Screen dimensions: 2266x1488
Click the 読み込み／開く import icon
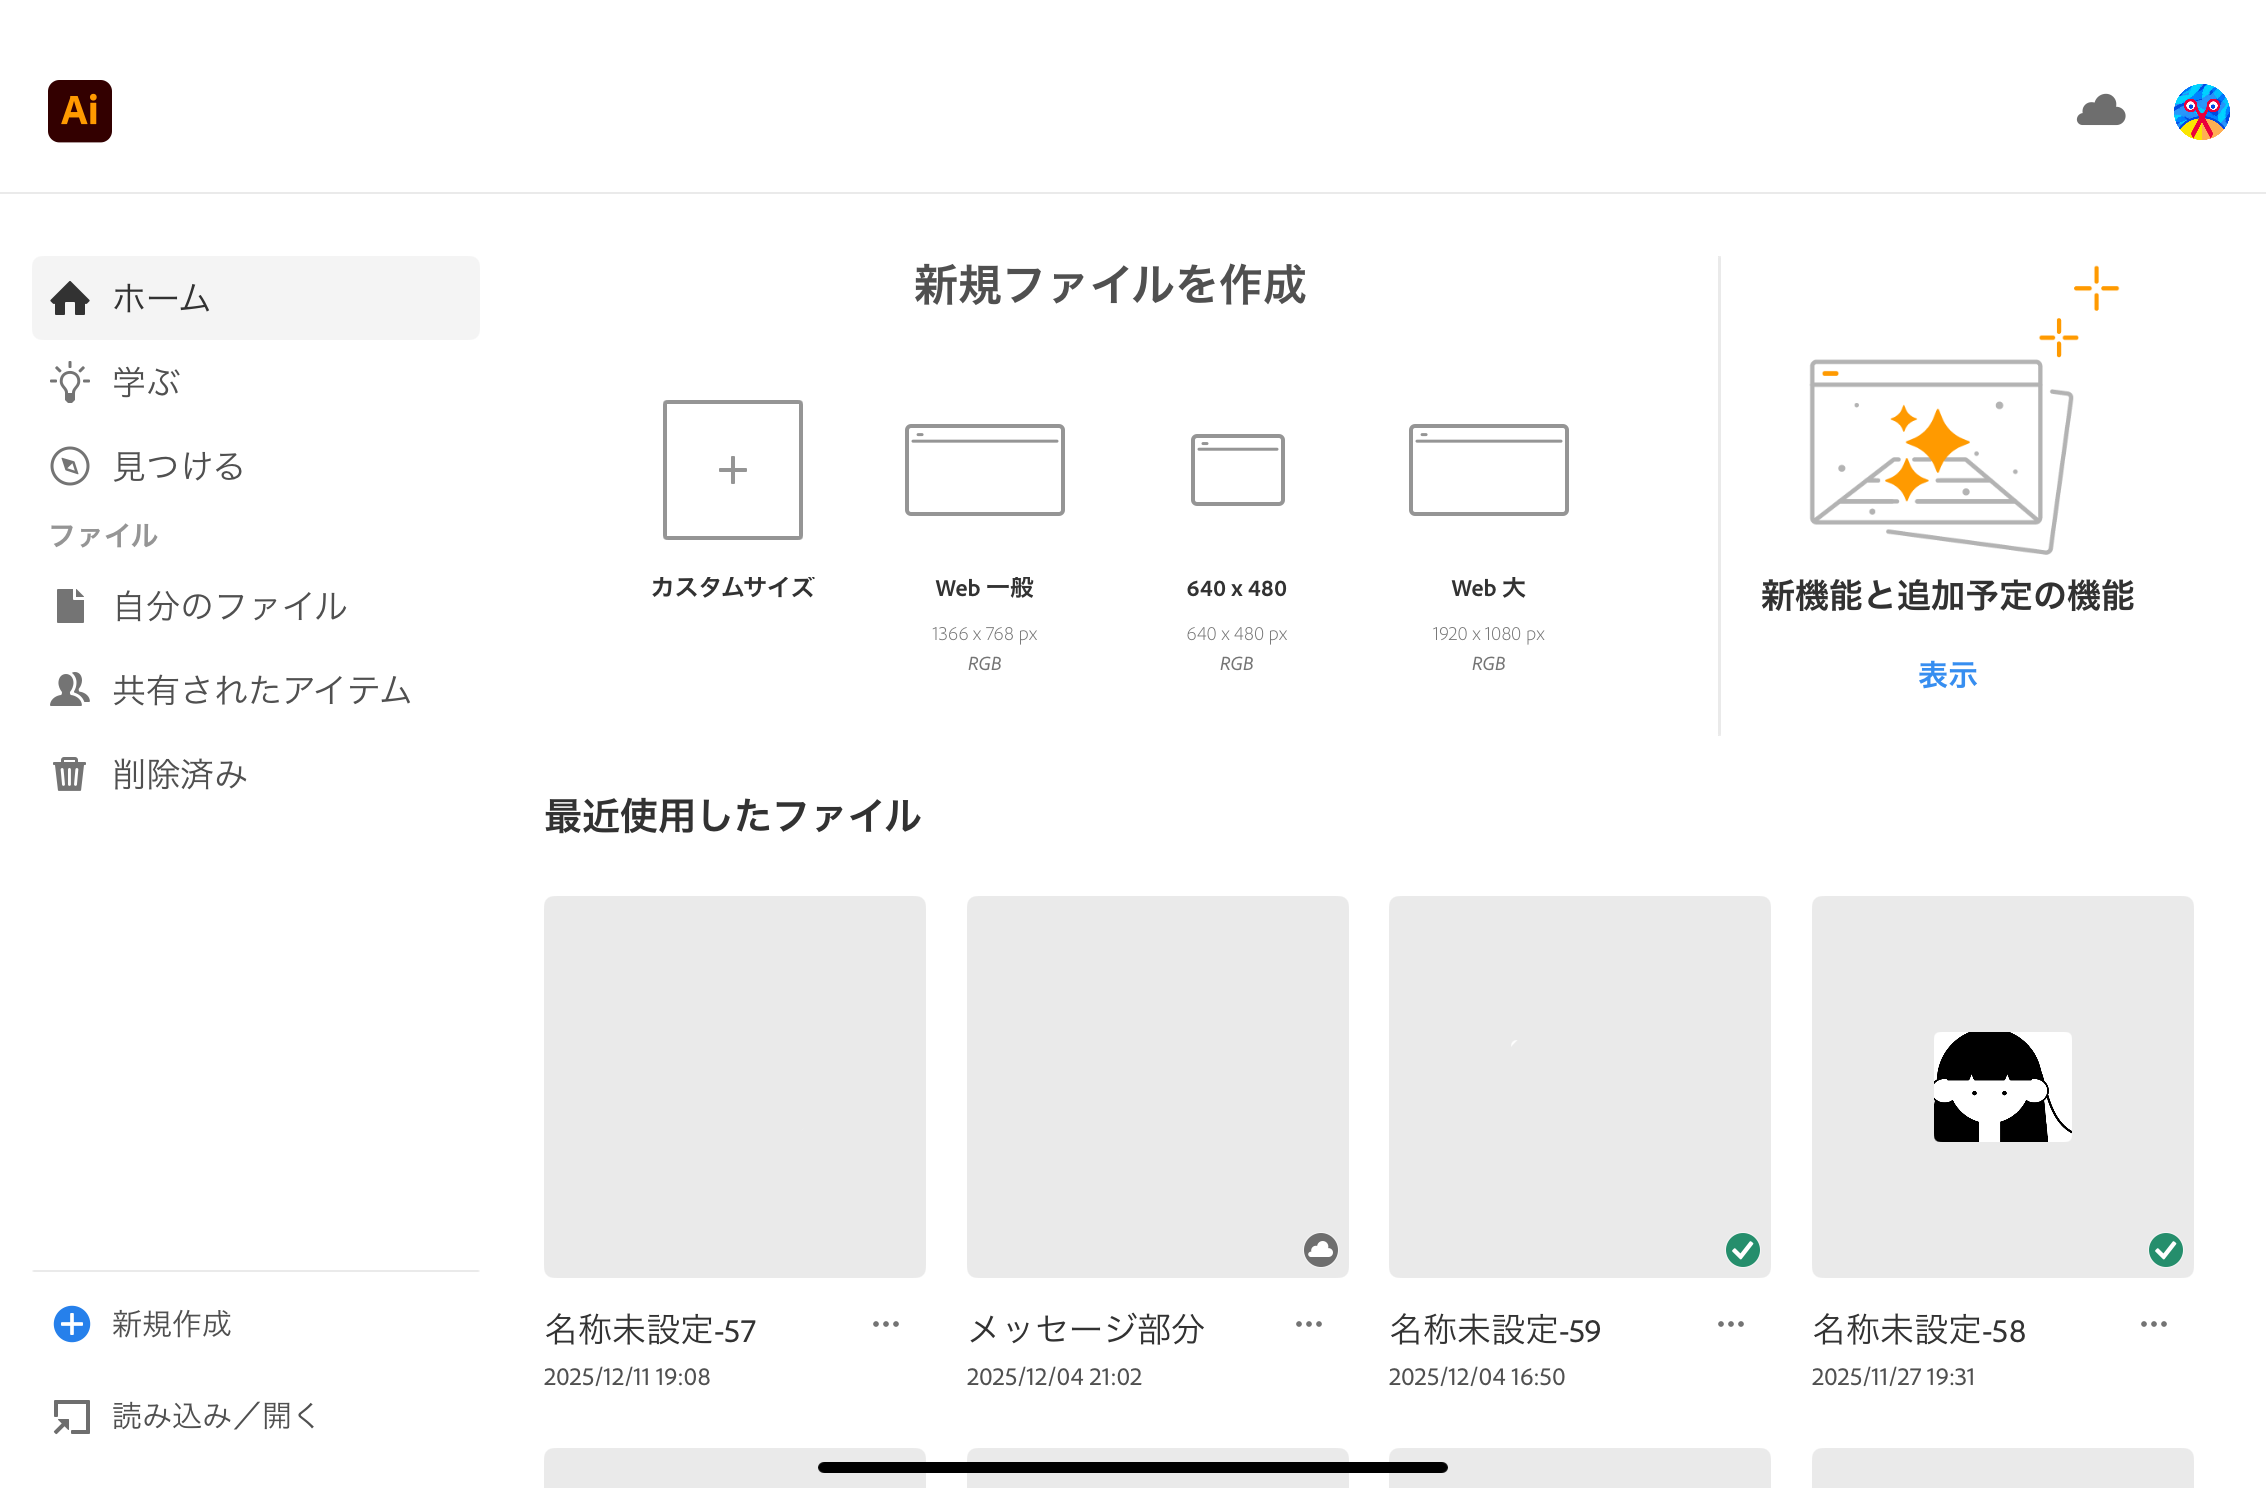[x=72, y=1416]
